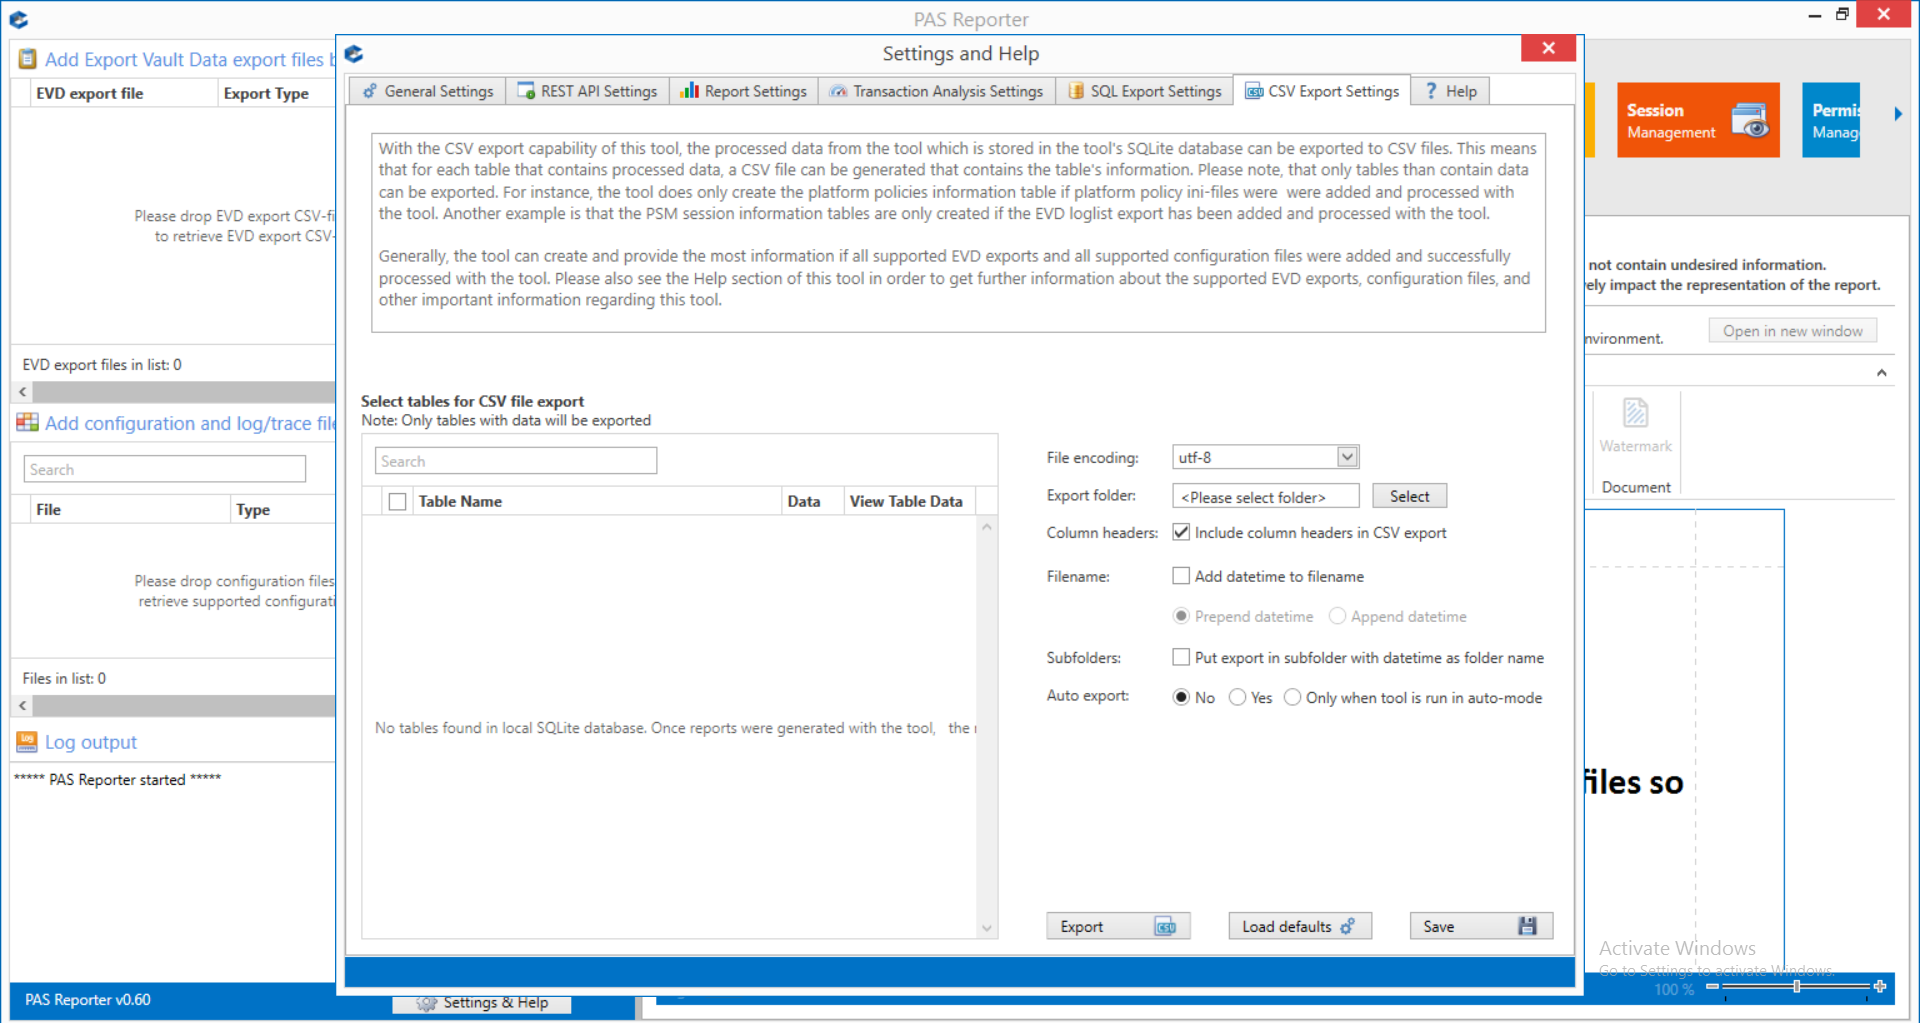The image size is (1920, 1023).
Task: Open Session Management tile
Action: click(1698, 120)
